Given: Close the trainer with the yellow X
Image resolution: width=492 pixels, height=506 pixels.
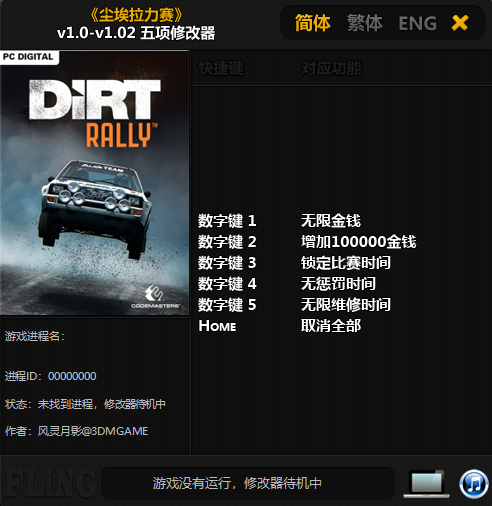Looking at the screenshot, I should coord(460,23).
